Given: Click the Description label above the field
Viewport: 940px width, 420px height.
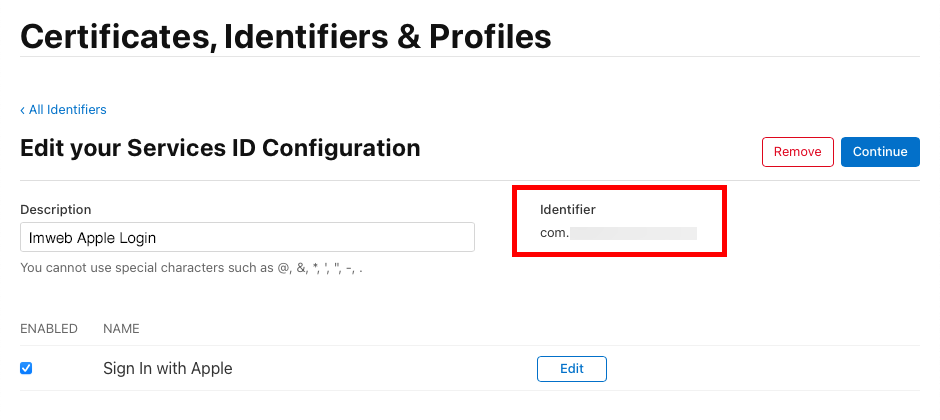Looking at the screenshot, I should click(55, 209).
